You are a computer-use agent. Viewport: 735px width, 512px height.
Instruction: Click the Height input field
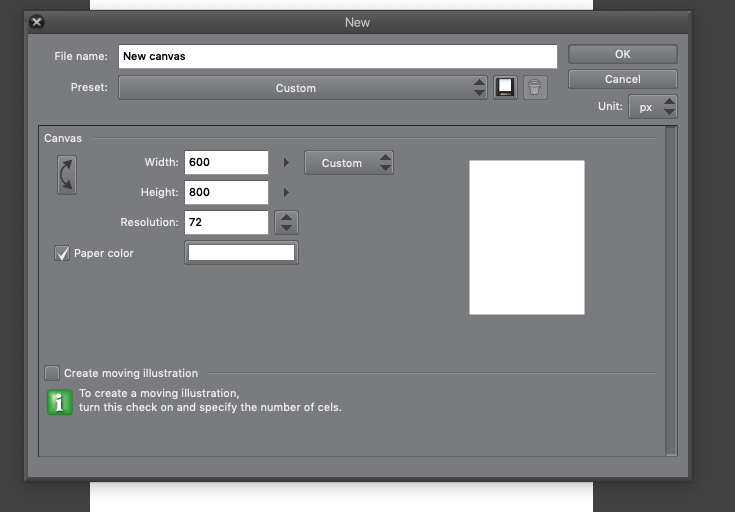pyautogui.click(x=226, y=192)
